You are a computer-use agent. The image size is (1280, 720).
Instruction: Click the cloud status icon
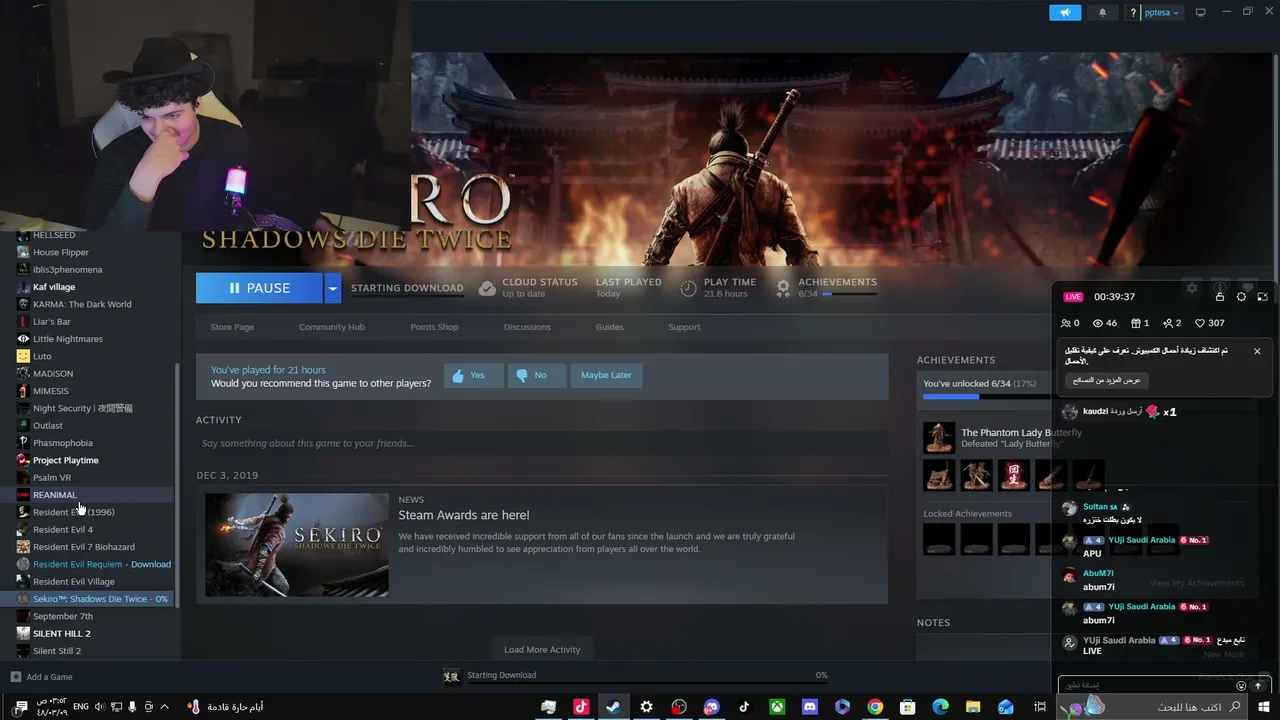click(487, 288)
